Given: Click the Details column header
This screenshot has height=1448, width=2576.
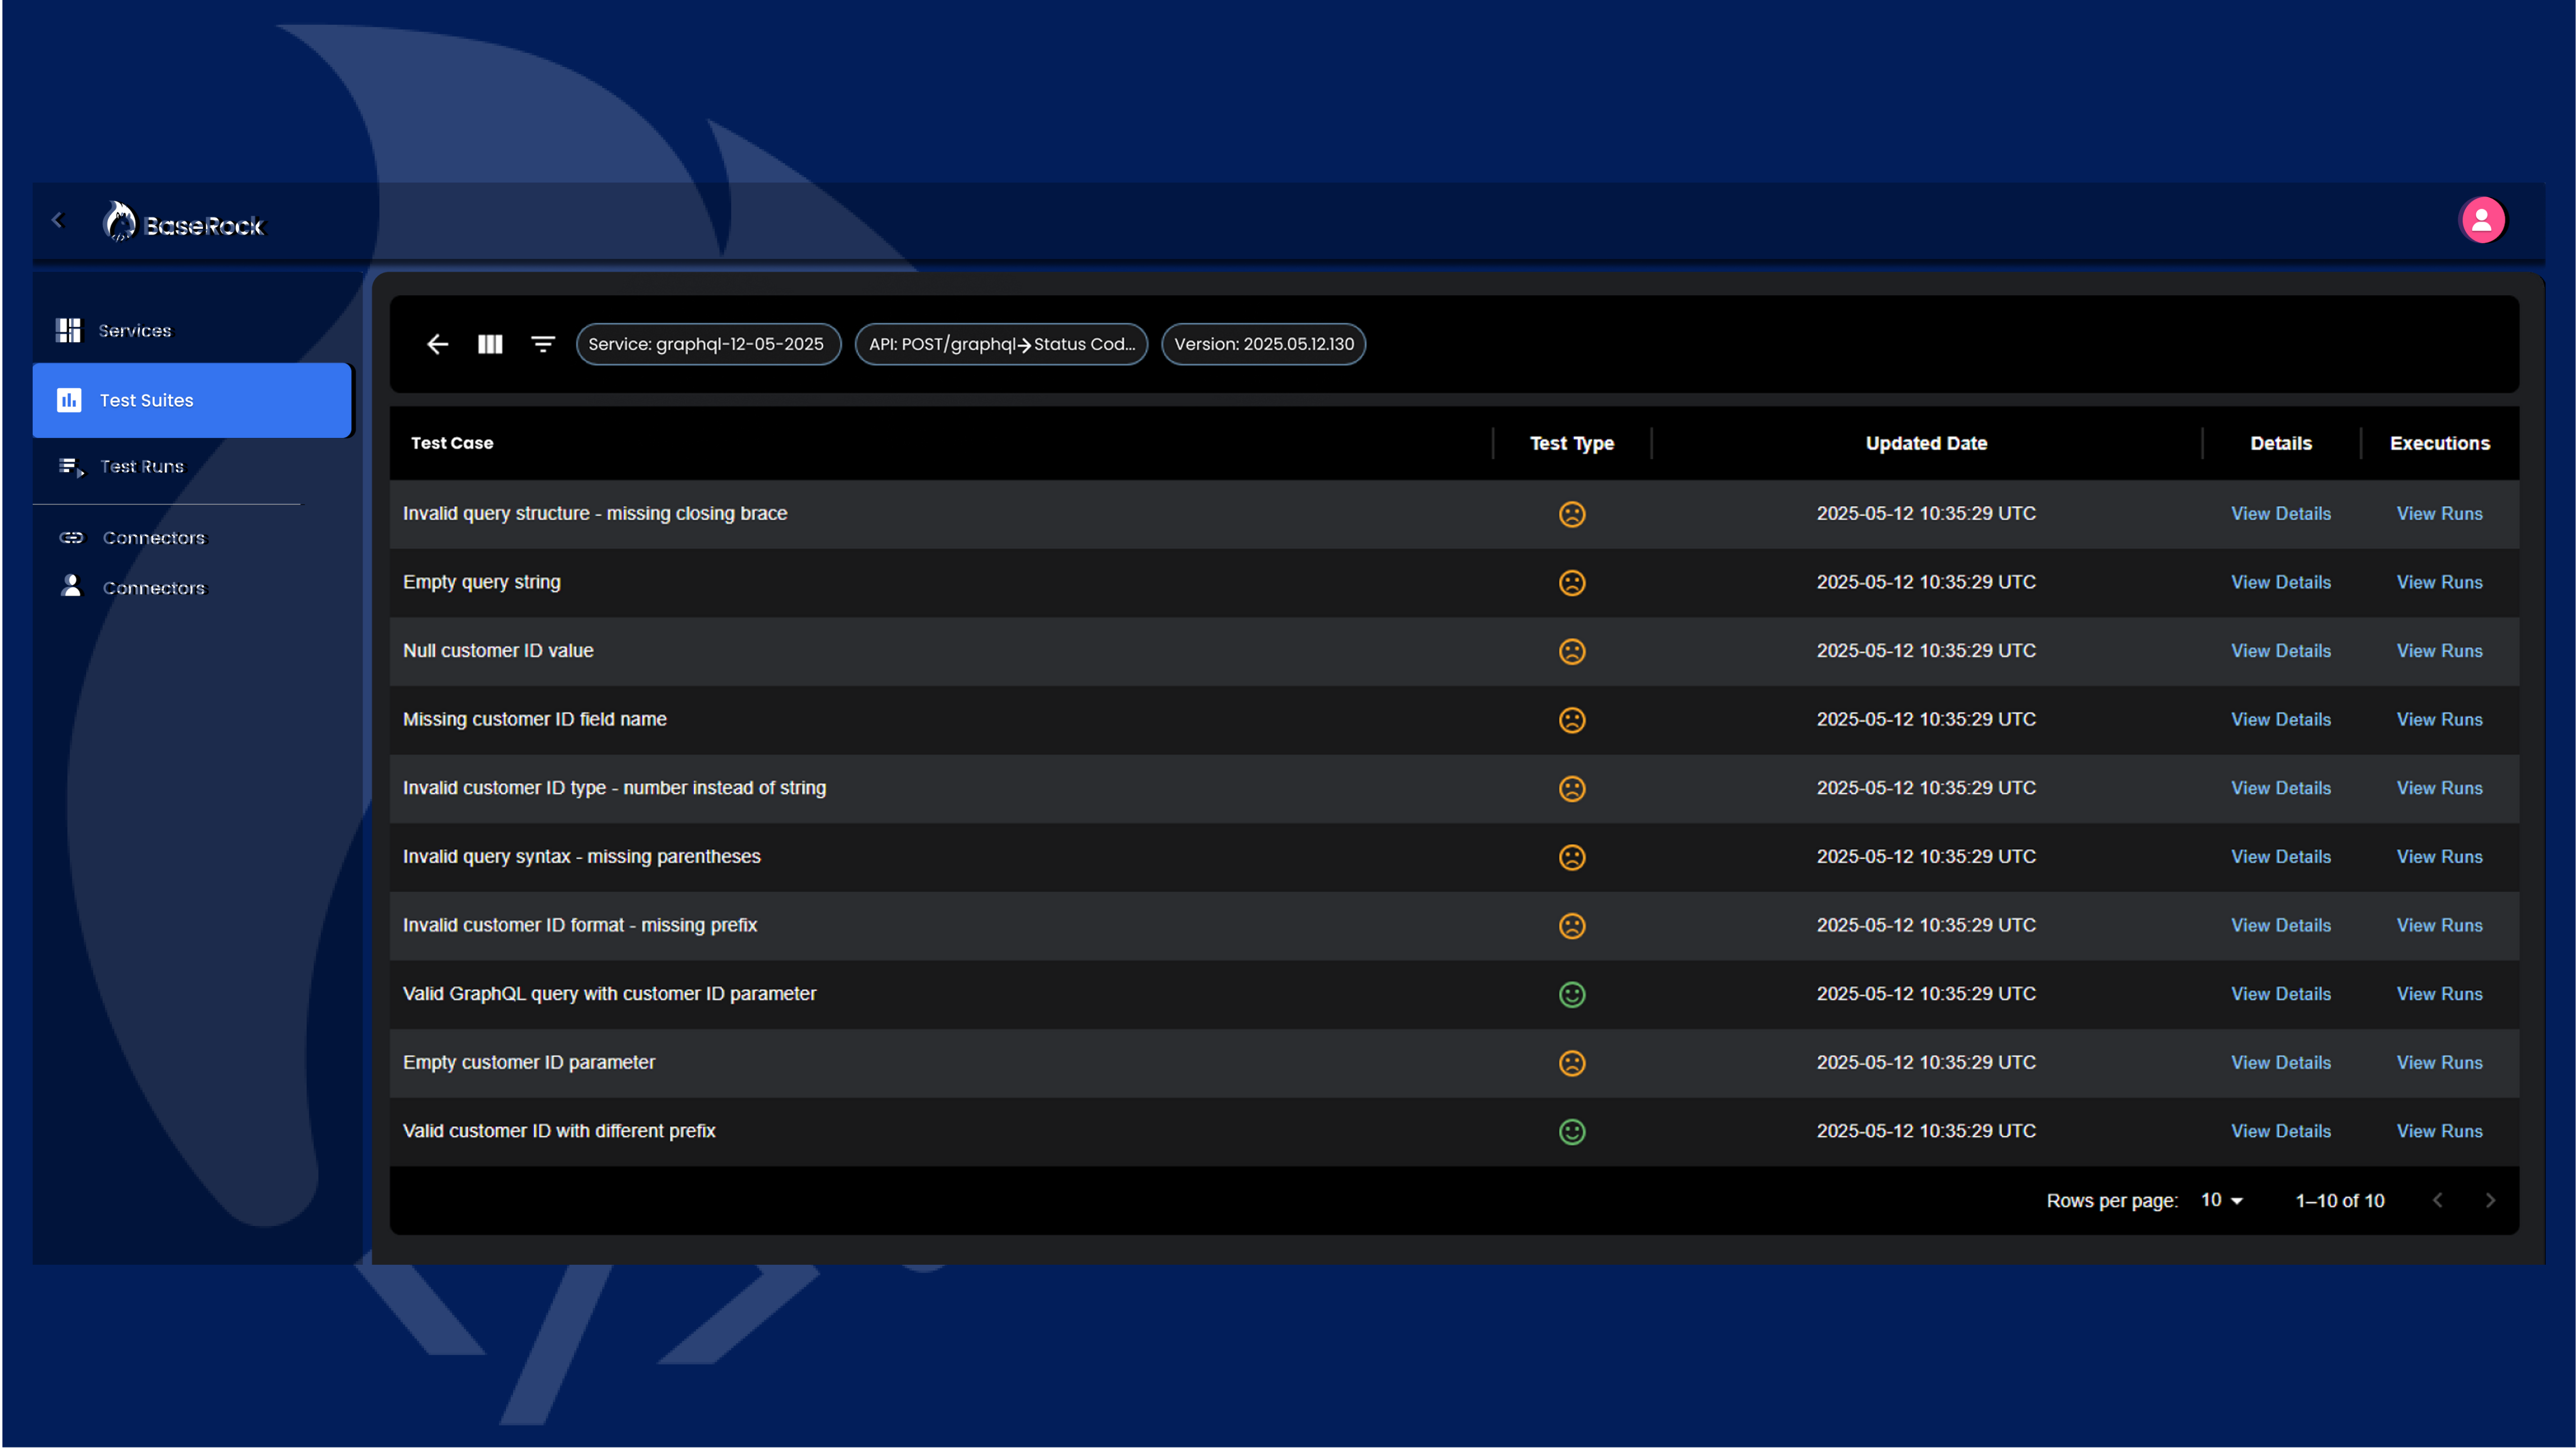Looking at the screenshot, I should click(2280, 443).
